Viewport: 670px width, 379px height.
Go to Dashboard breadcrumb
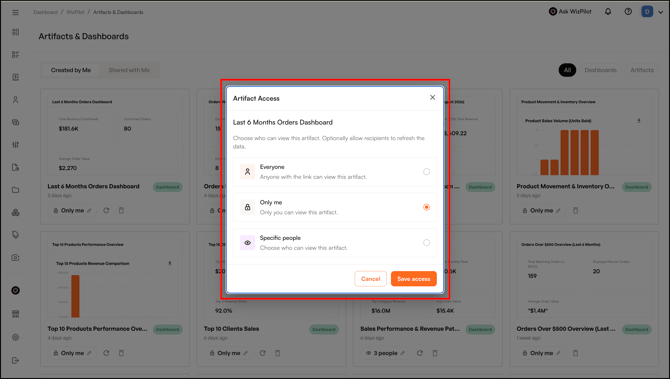45,12
